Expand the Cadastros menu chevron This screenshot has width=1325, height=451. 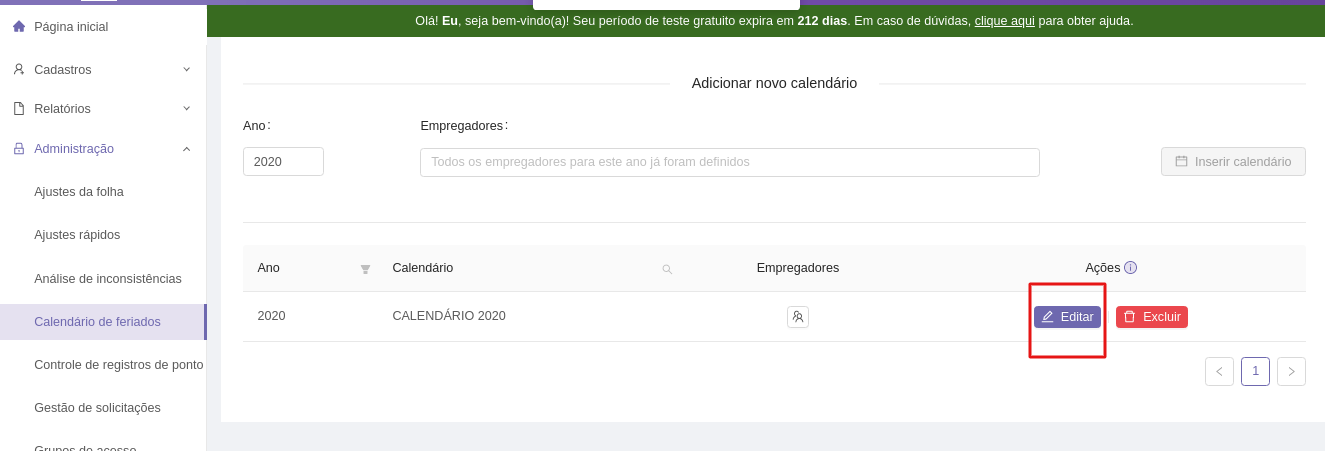(186, 69)
